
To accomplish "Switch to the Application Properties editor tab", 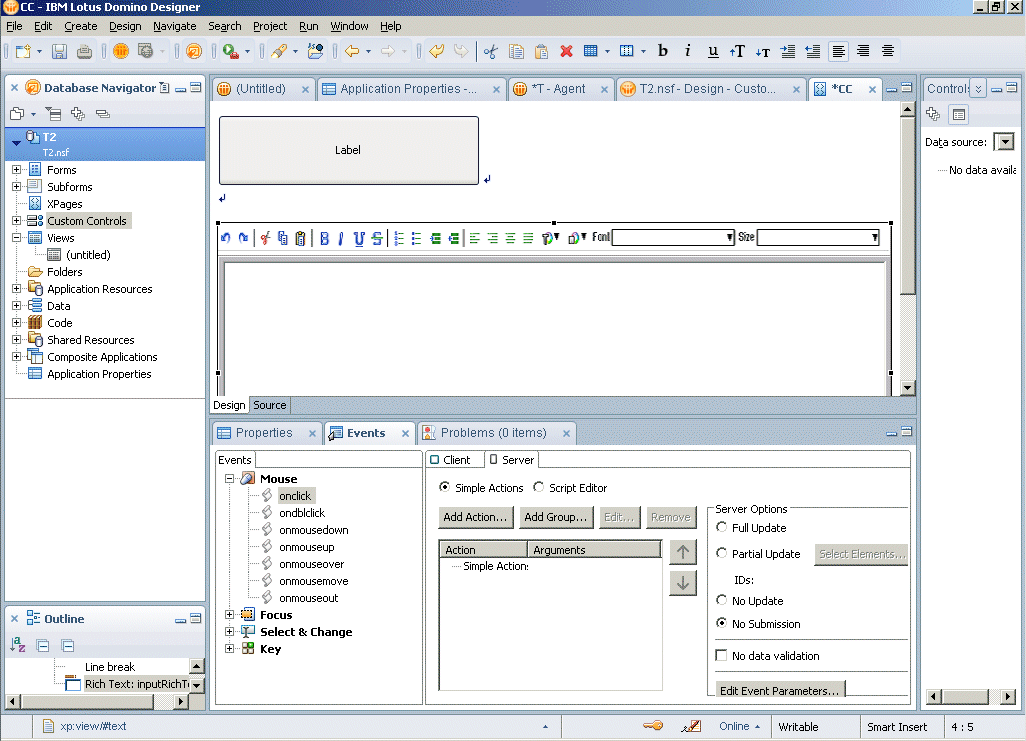I will (410, 89).
